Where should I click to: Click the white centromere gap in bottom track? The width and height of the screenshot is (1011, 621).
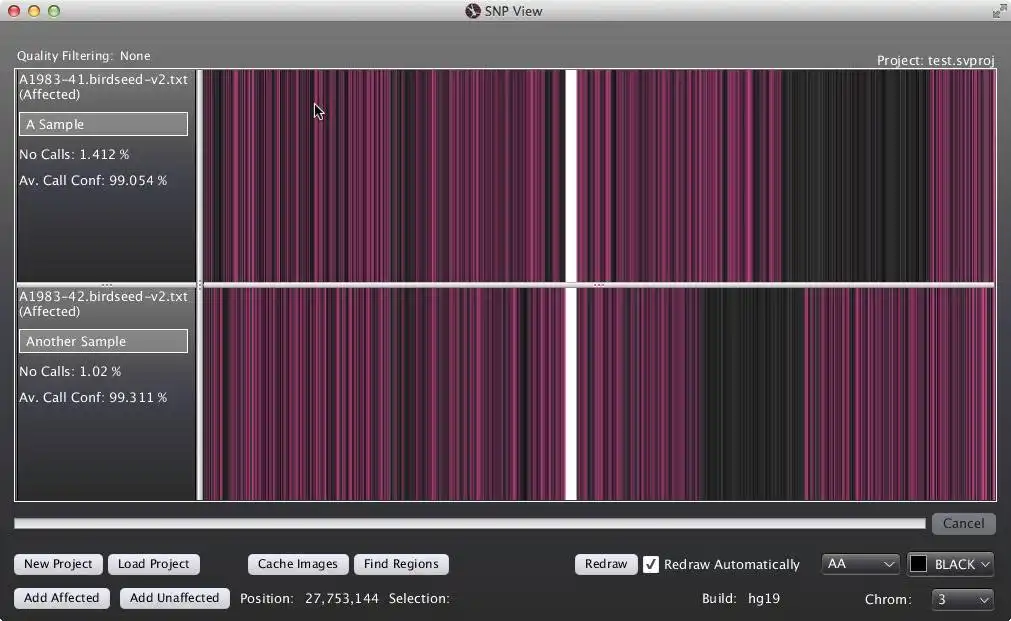(x=571, y=393)
